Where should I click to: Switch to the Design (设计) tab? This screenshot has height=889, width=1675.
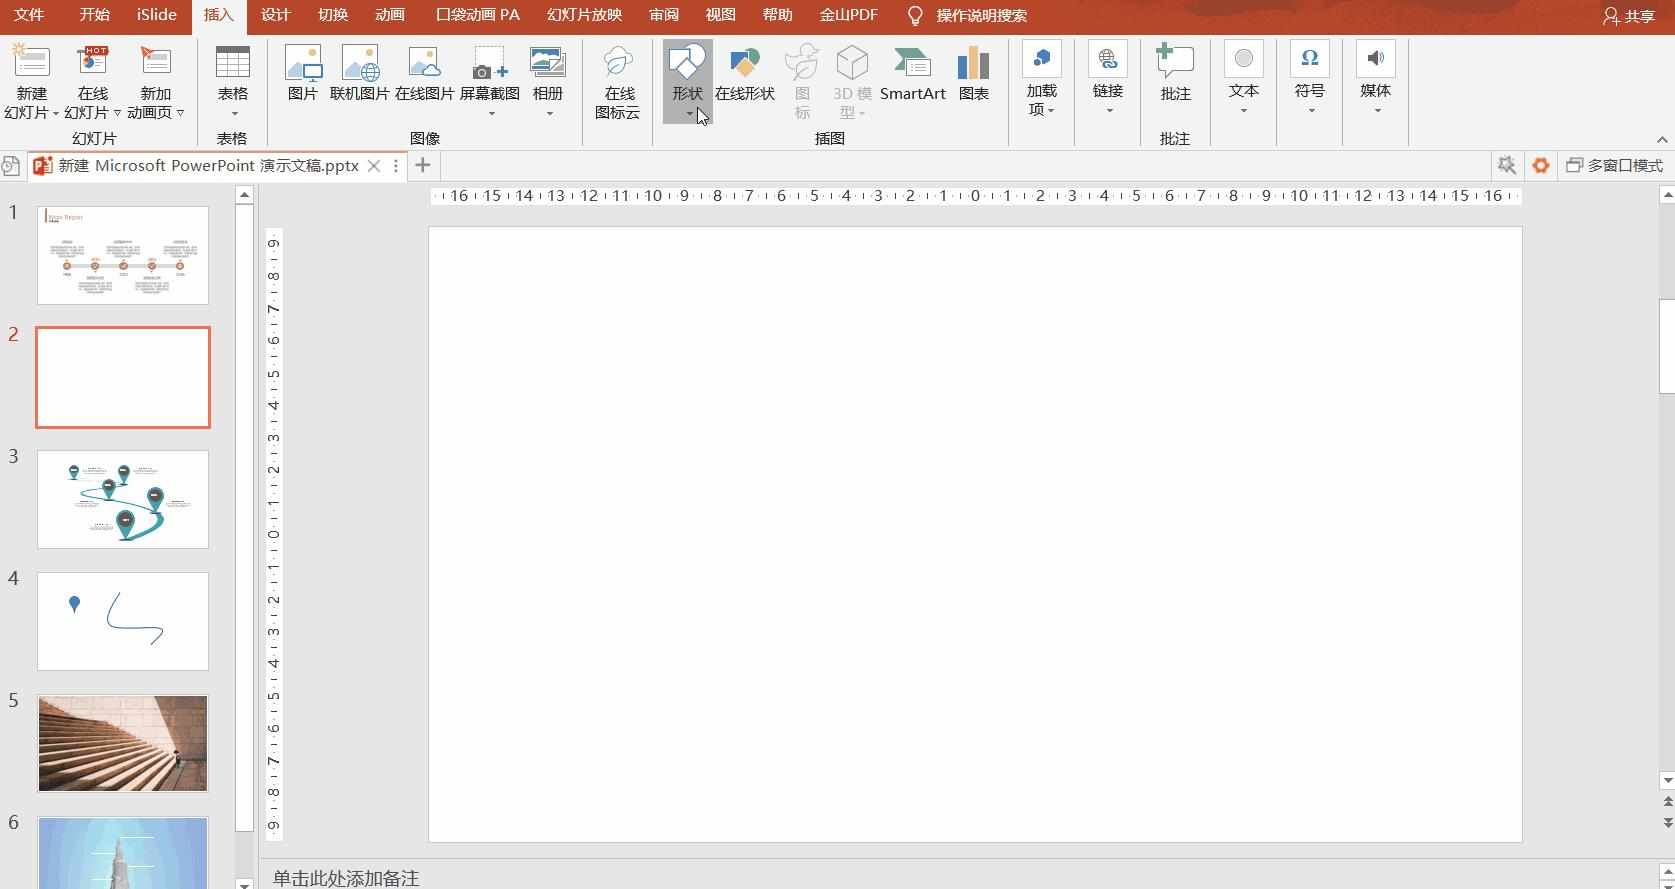pos(275,15)
